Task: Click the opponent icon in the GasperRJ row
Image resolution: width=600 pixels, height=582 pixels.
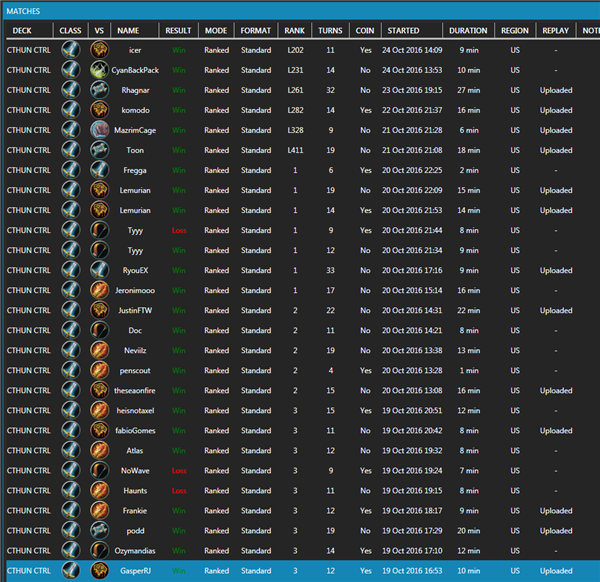Action: click(99, 571)
